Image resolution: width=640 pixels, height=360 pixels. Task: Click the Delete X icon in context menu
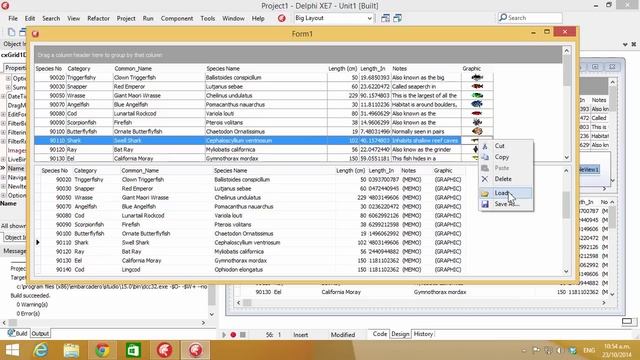(x=485, y=179)
